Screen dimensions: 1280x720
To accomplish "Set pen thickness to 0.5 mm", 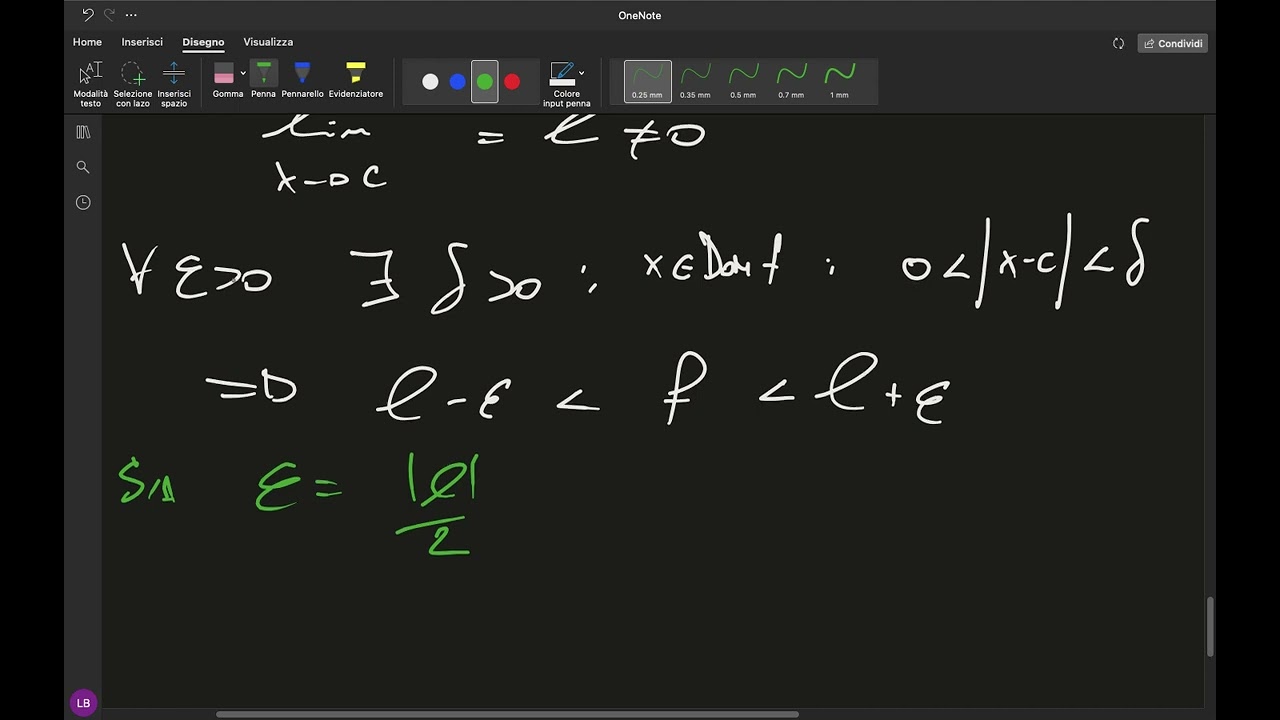I will coord(743,81).
